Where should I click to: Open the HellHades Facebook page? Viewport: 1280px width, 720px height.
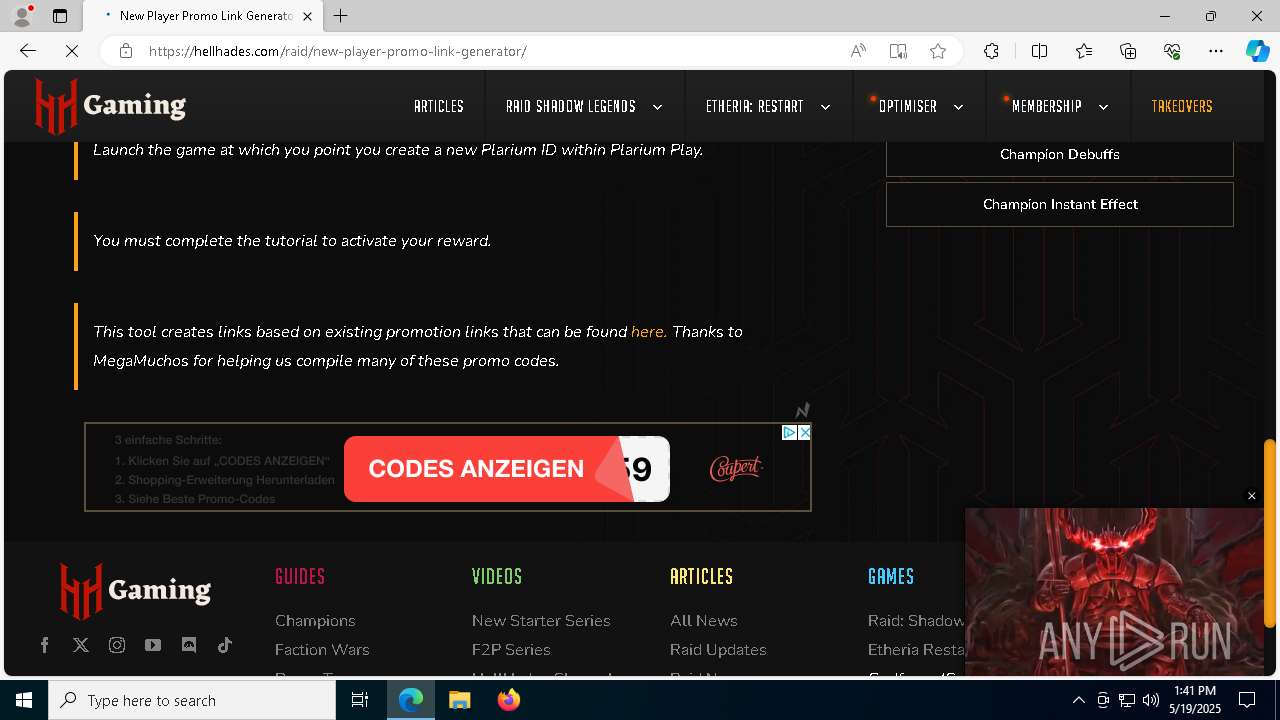[x=44, y=645]
